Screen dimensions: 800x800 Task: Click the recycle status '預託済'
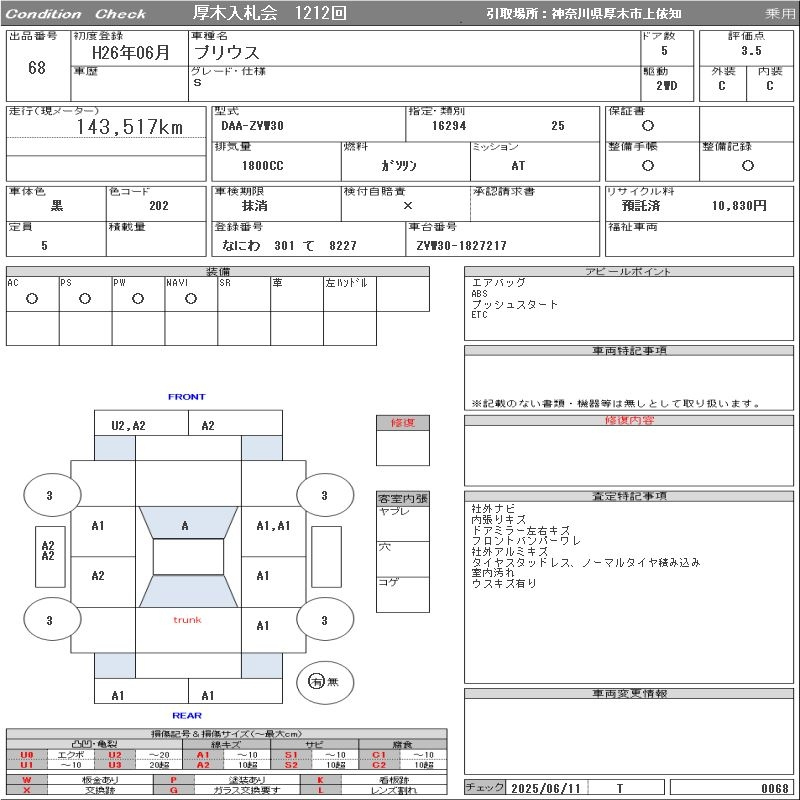[641, 206]
